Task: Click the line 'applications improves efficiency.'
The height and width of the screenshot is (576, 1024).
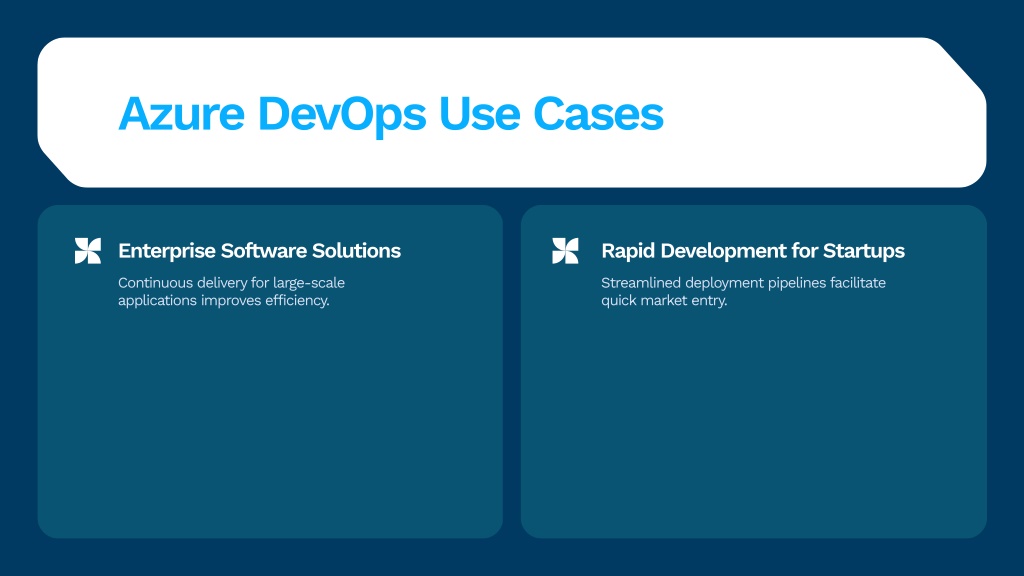Action: (223, 301)
